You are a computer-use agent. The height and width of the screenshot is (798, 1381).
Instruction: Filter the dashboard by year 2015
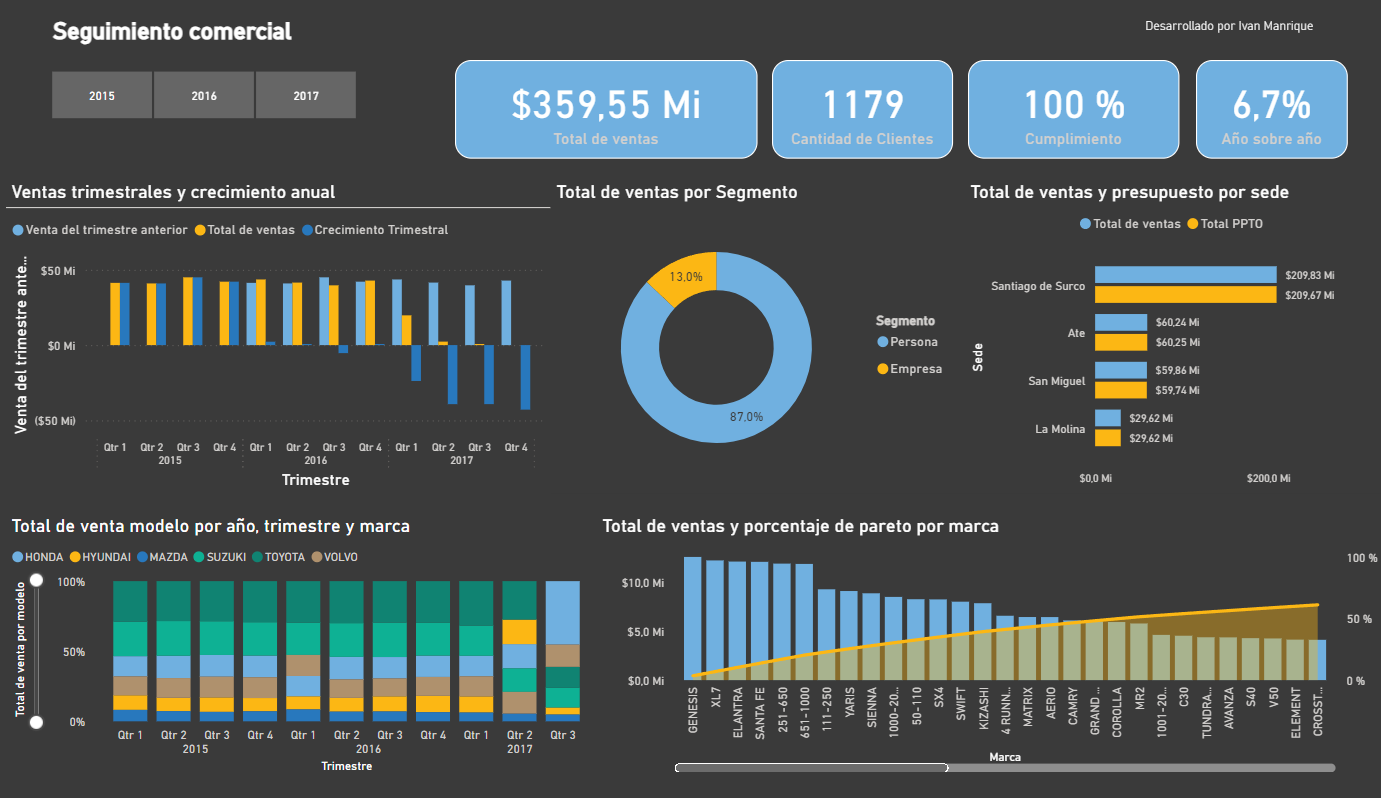[102, 96]
